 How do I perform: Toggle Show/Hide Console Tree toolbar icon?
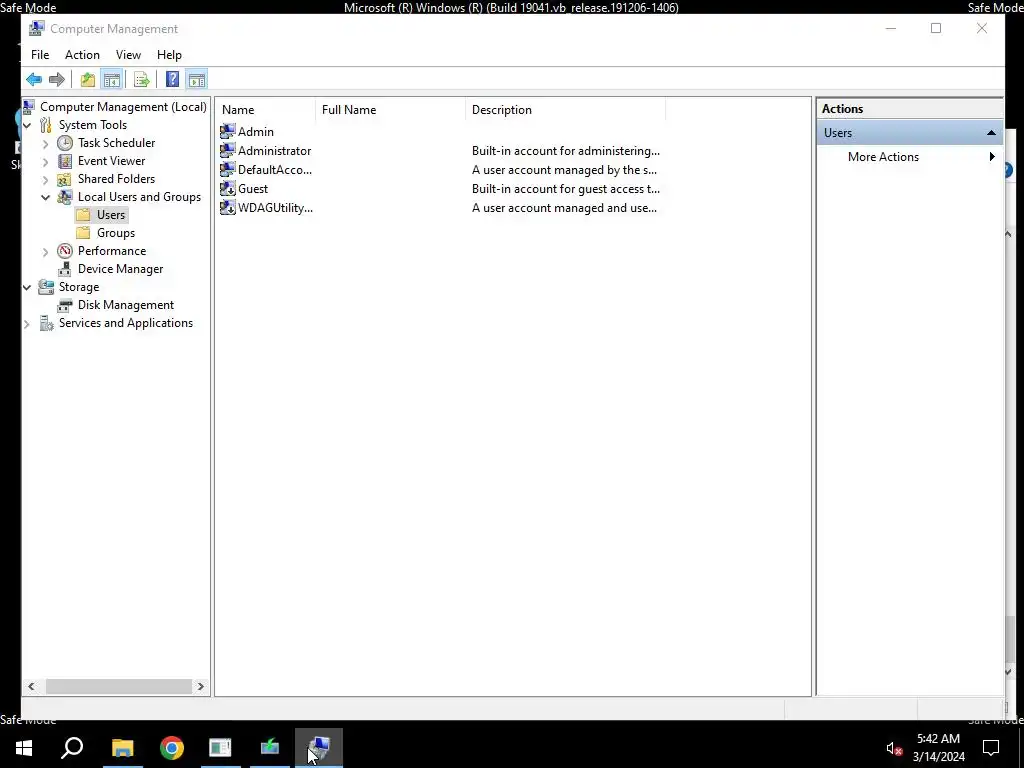pos(112,80)
